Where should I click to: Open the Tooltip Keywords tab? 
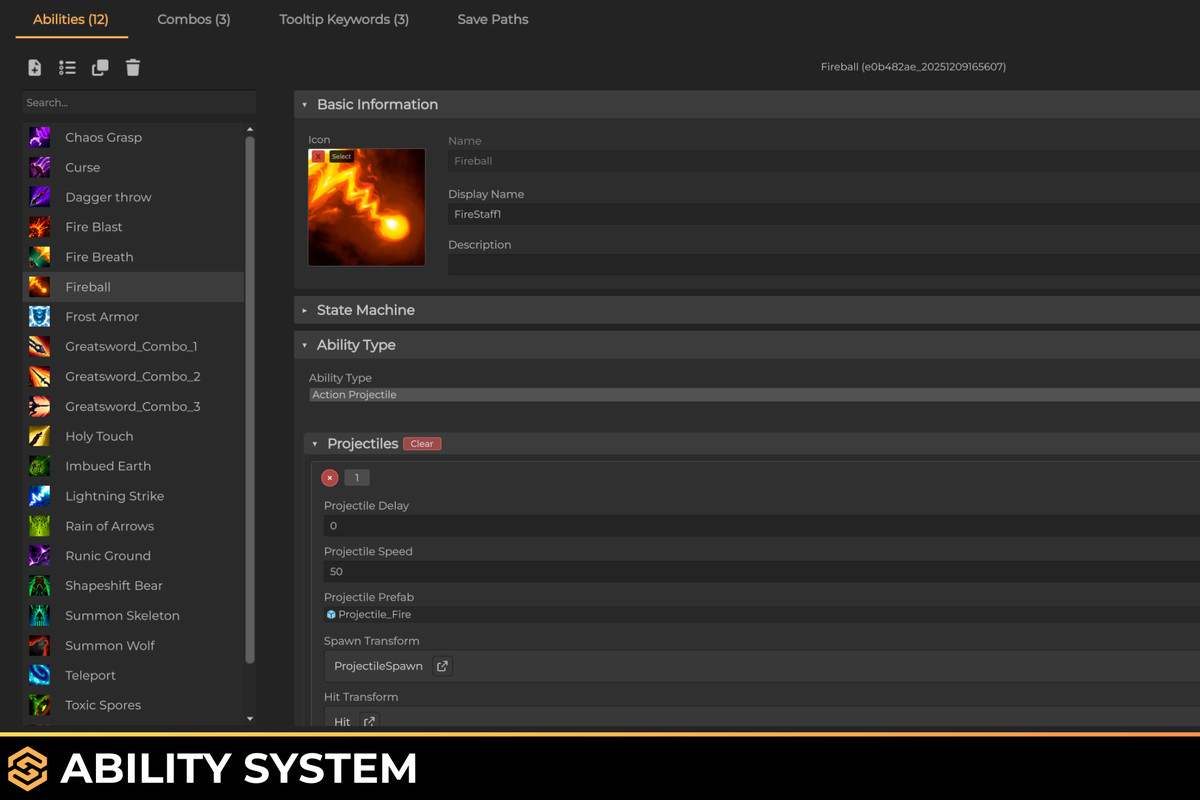pos(344,18)
